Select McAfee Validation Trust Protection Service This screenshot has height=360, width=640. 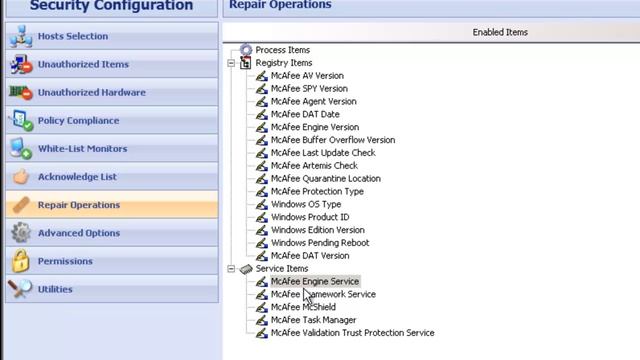pyautogui.click(x=353, y=333)
